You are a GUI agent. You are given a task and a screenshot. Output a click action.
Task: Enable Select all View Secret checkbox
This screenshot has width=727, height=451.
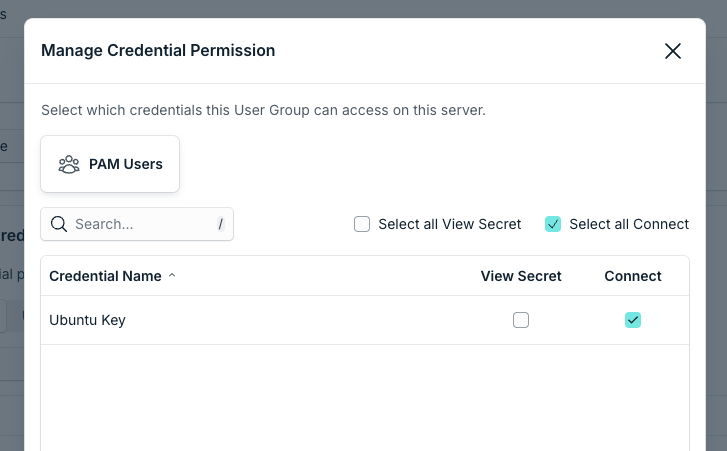point(362,224)
